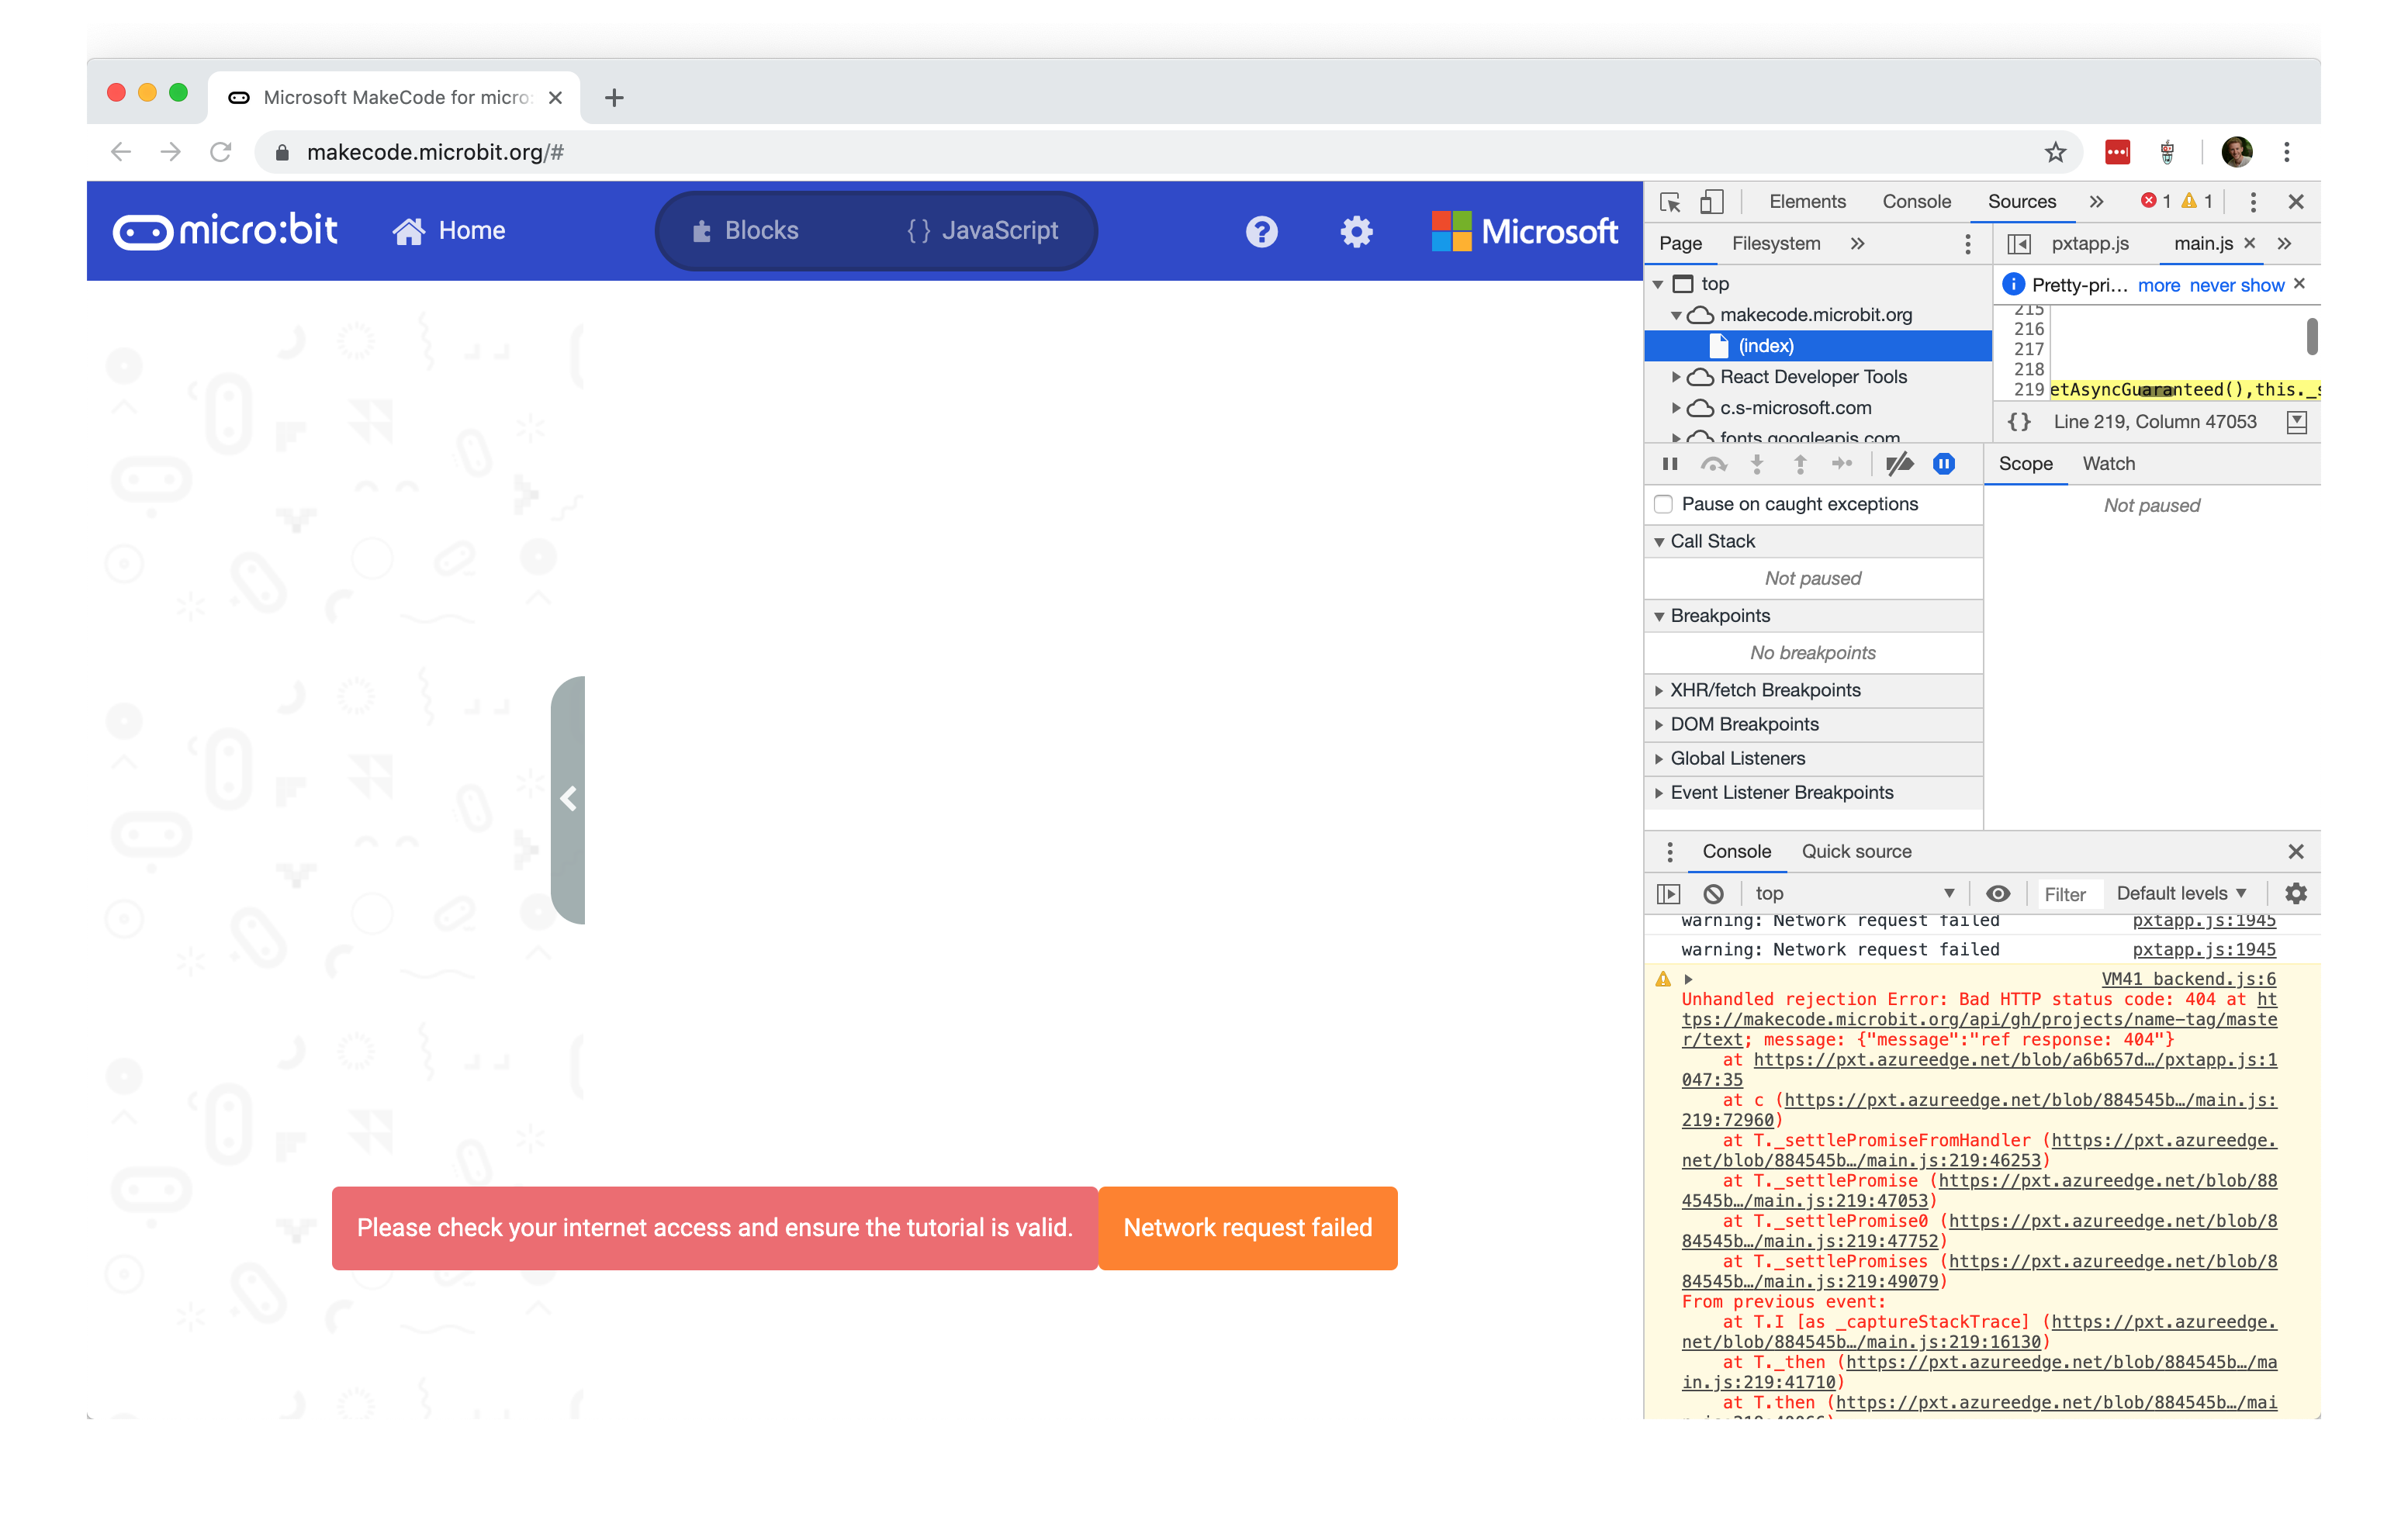Screen dimensions: 2408x1534
Task: Deactivate breakpoints in the debugger toolbar
Action: (1899, 463)
